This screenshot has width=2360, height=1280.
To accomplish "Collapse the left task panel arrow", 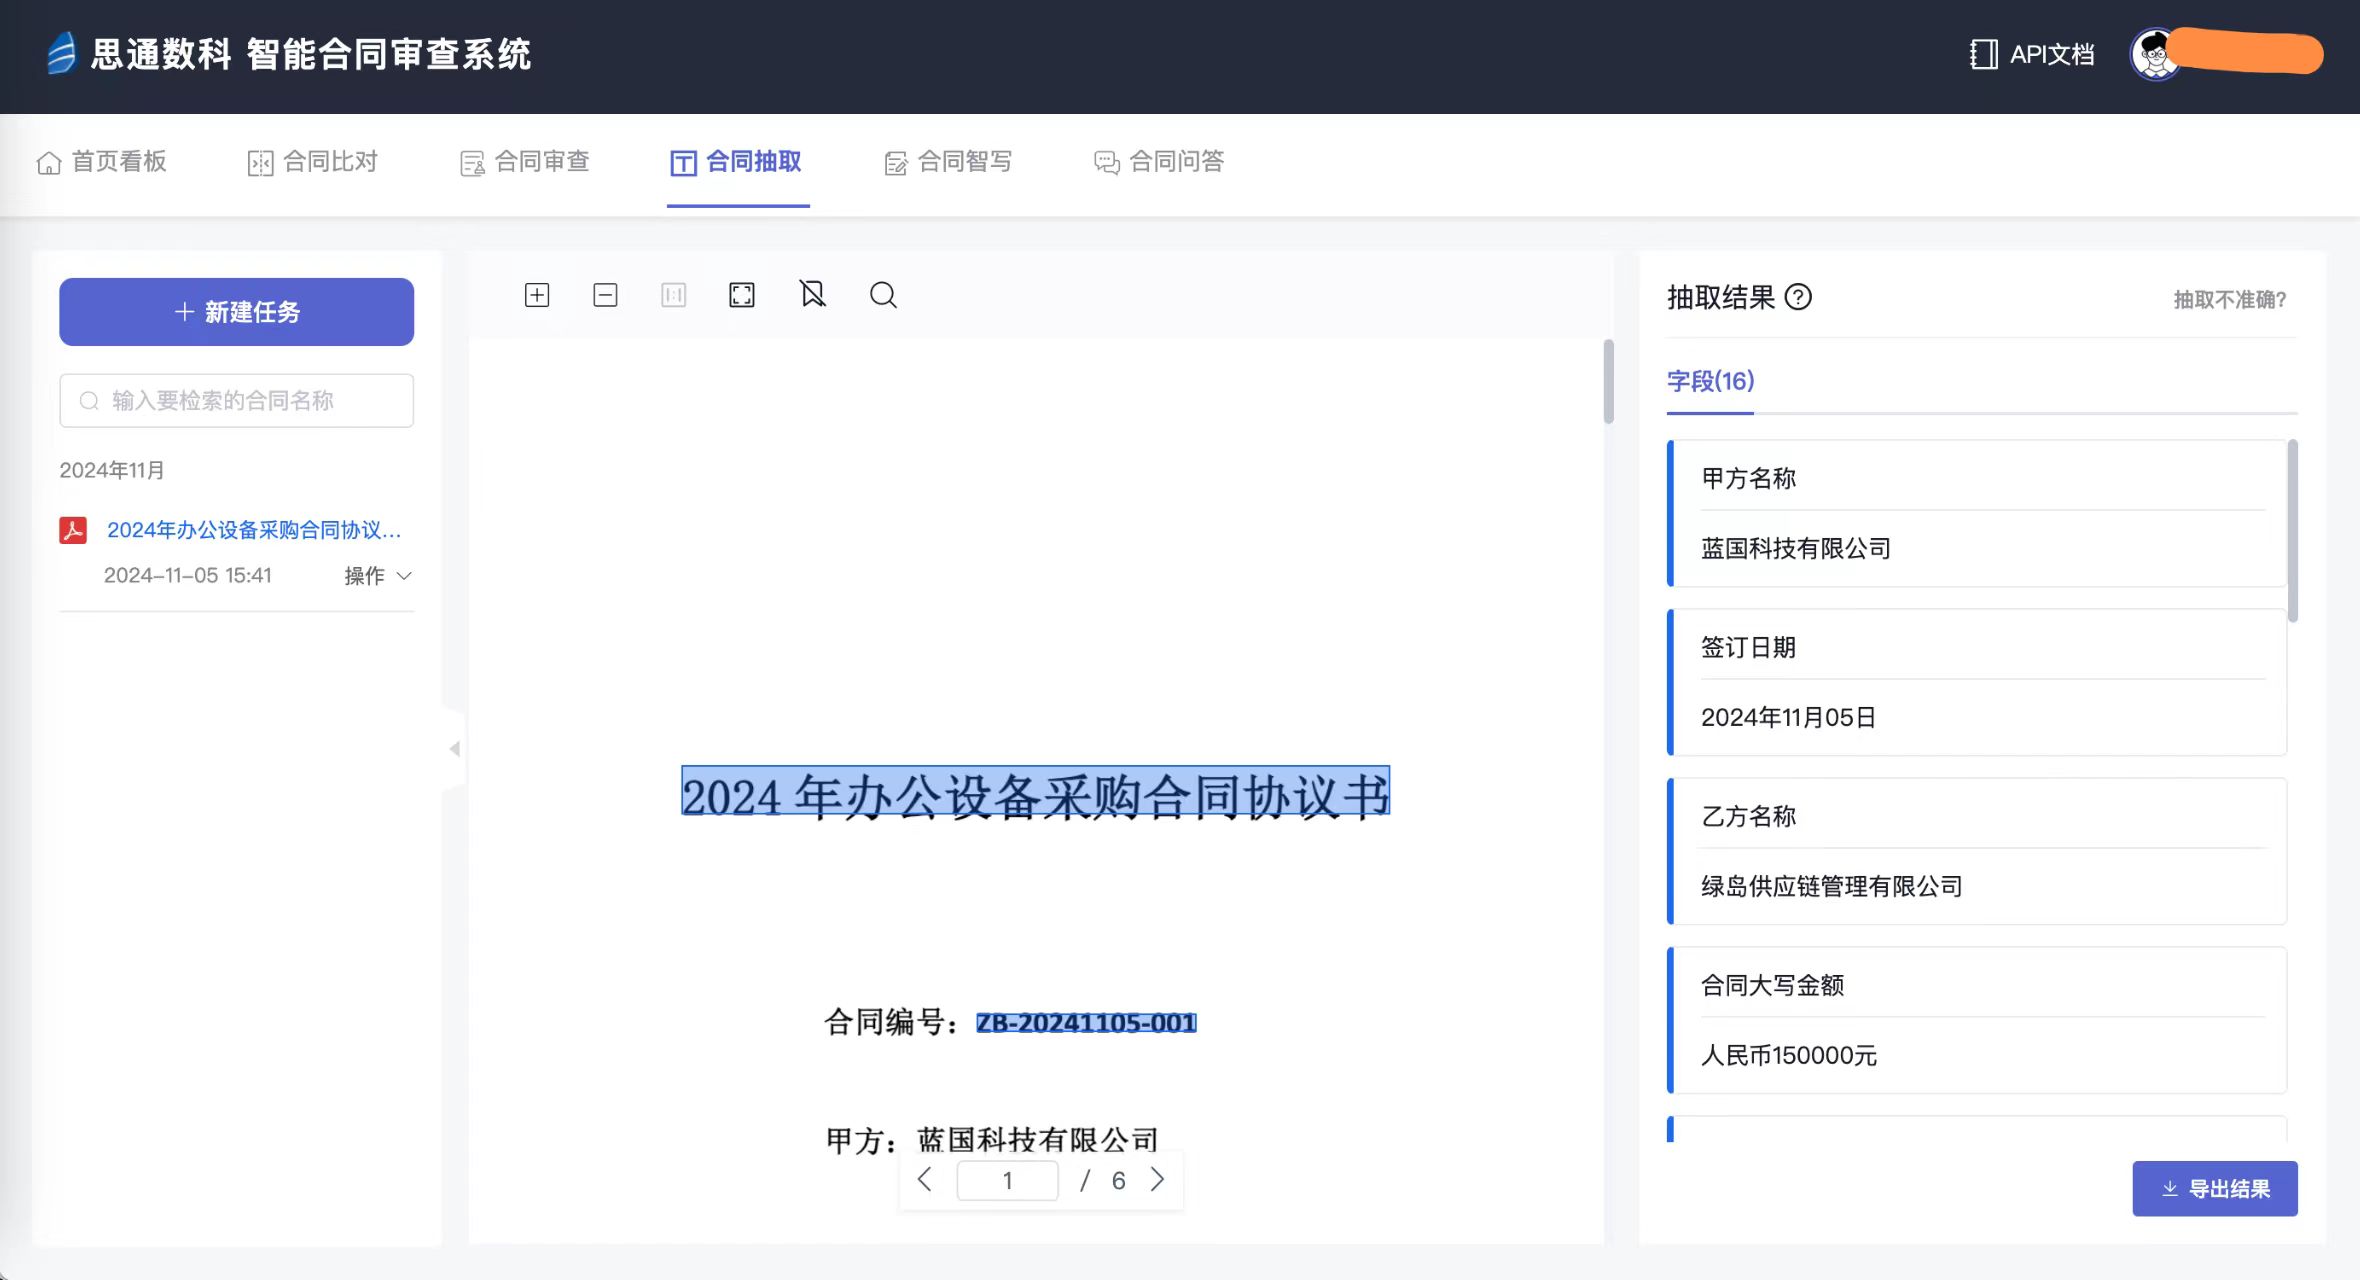I will point(455,748).
